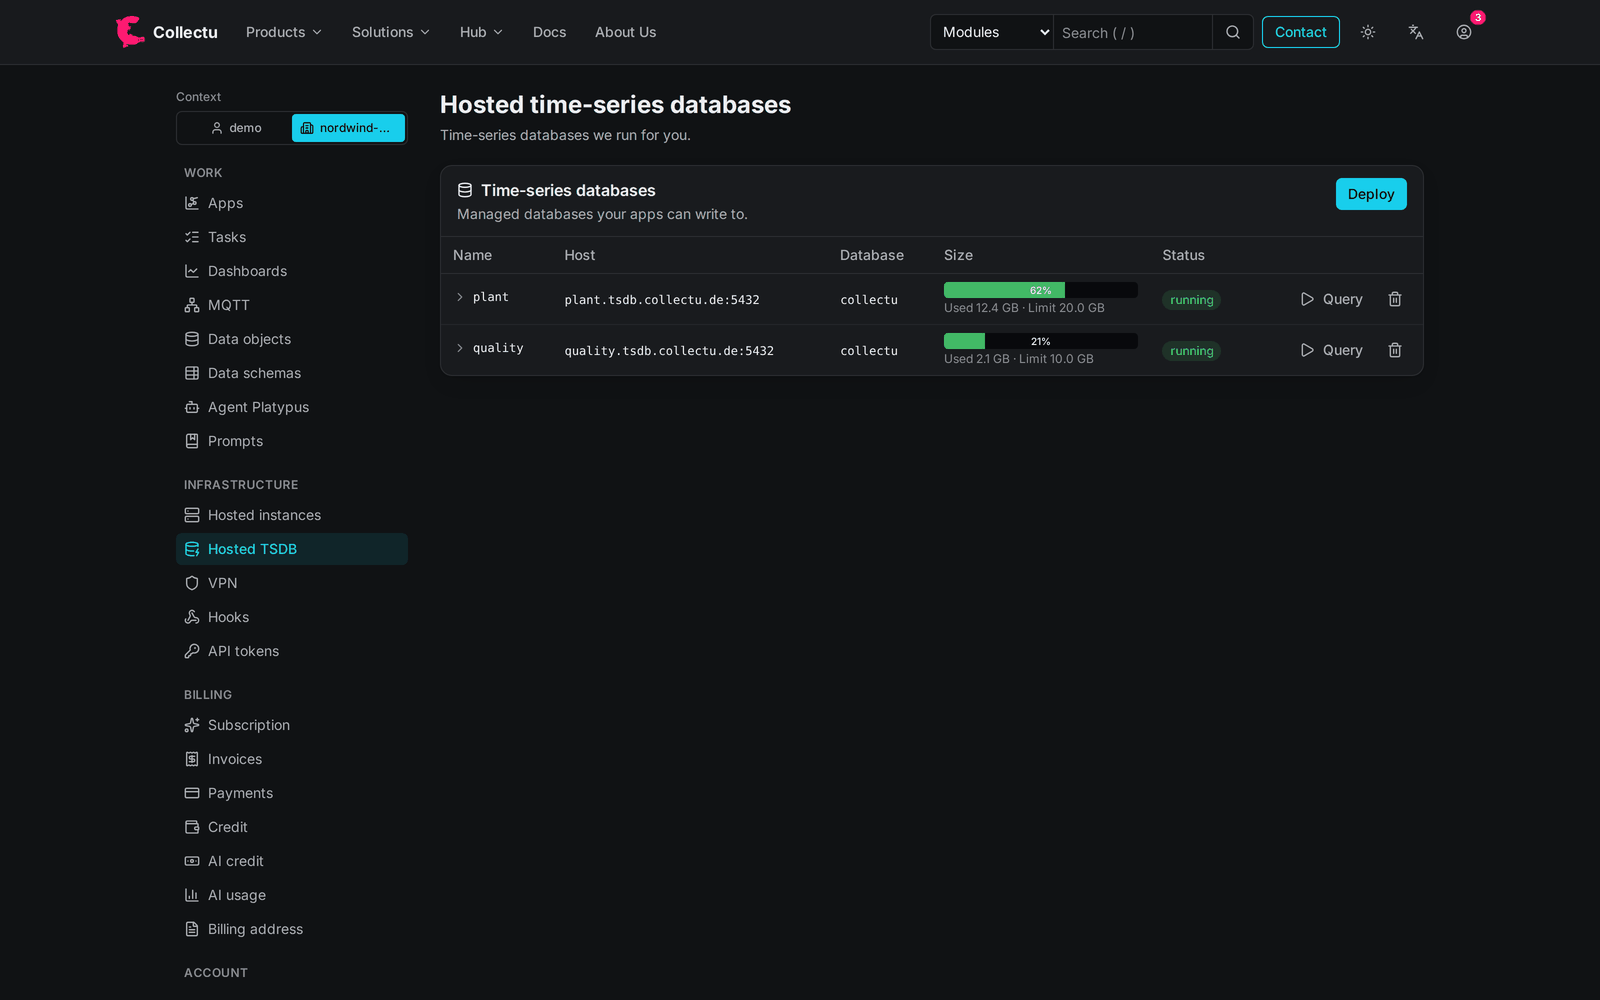Delete the plant database via trash icon
The image size is (1600, 1000).
[1395, 299]
